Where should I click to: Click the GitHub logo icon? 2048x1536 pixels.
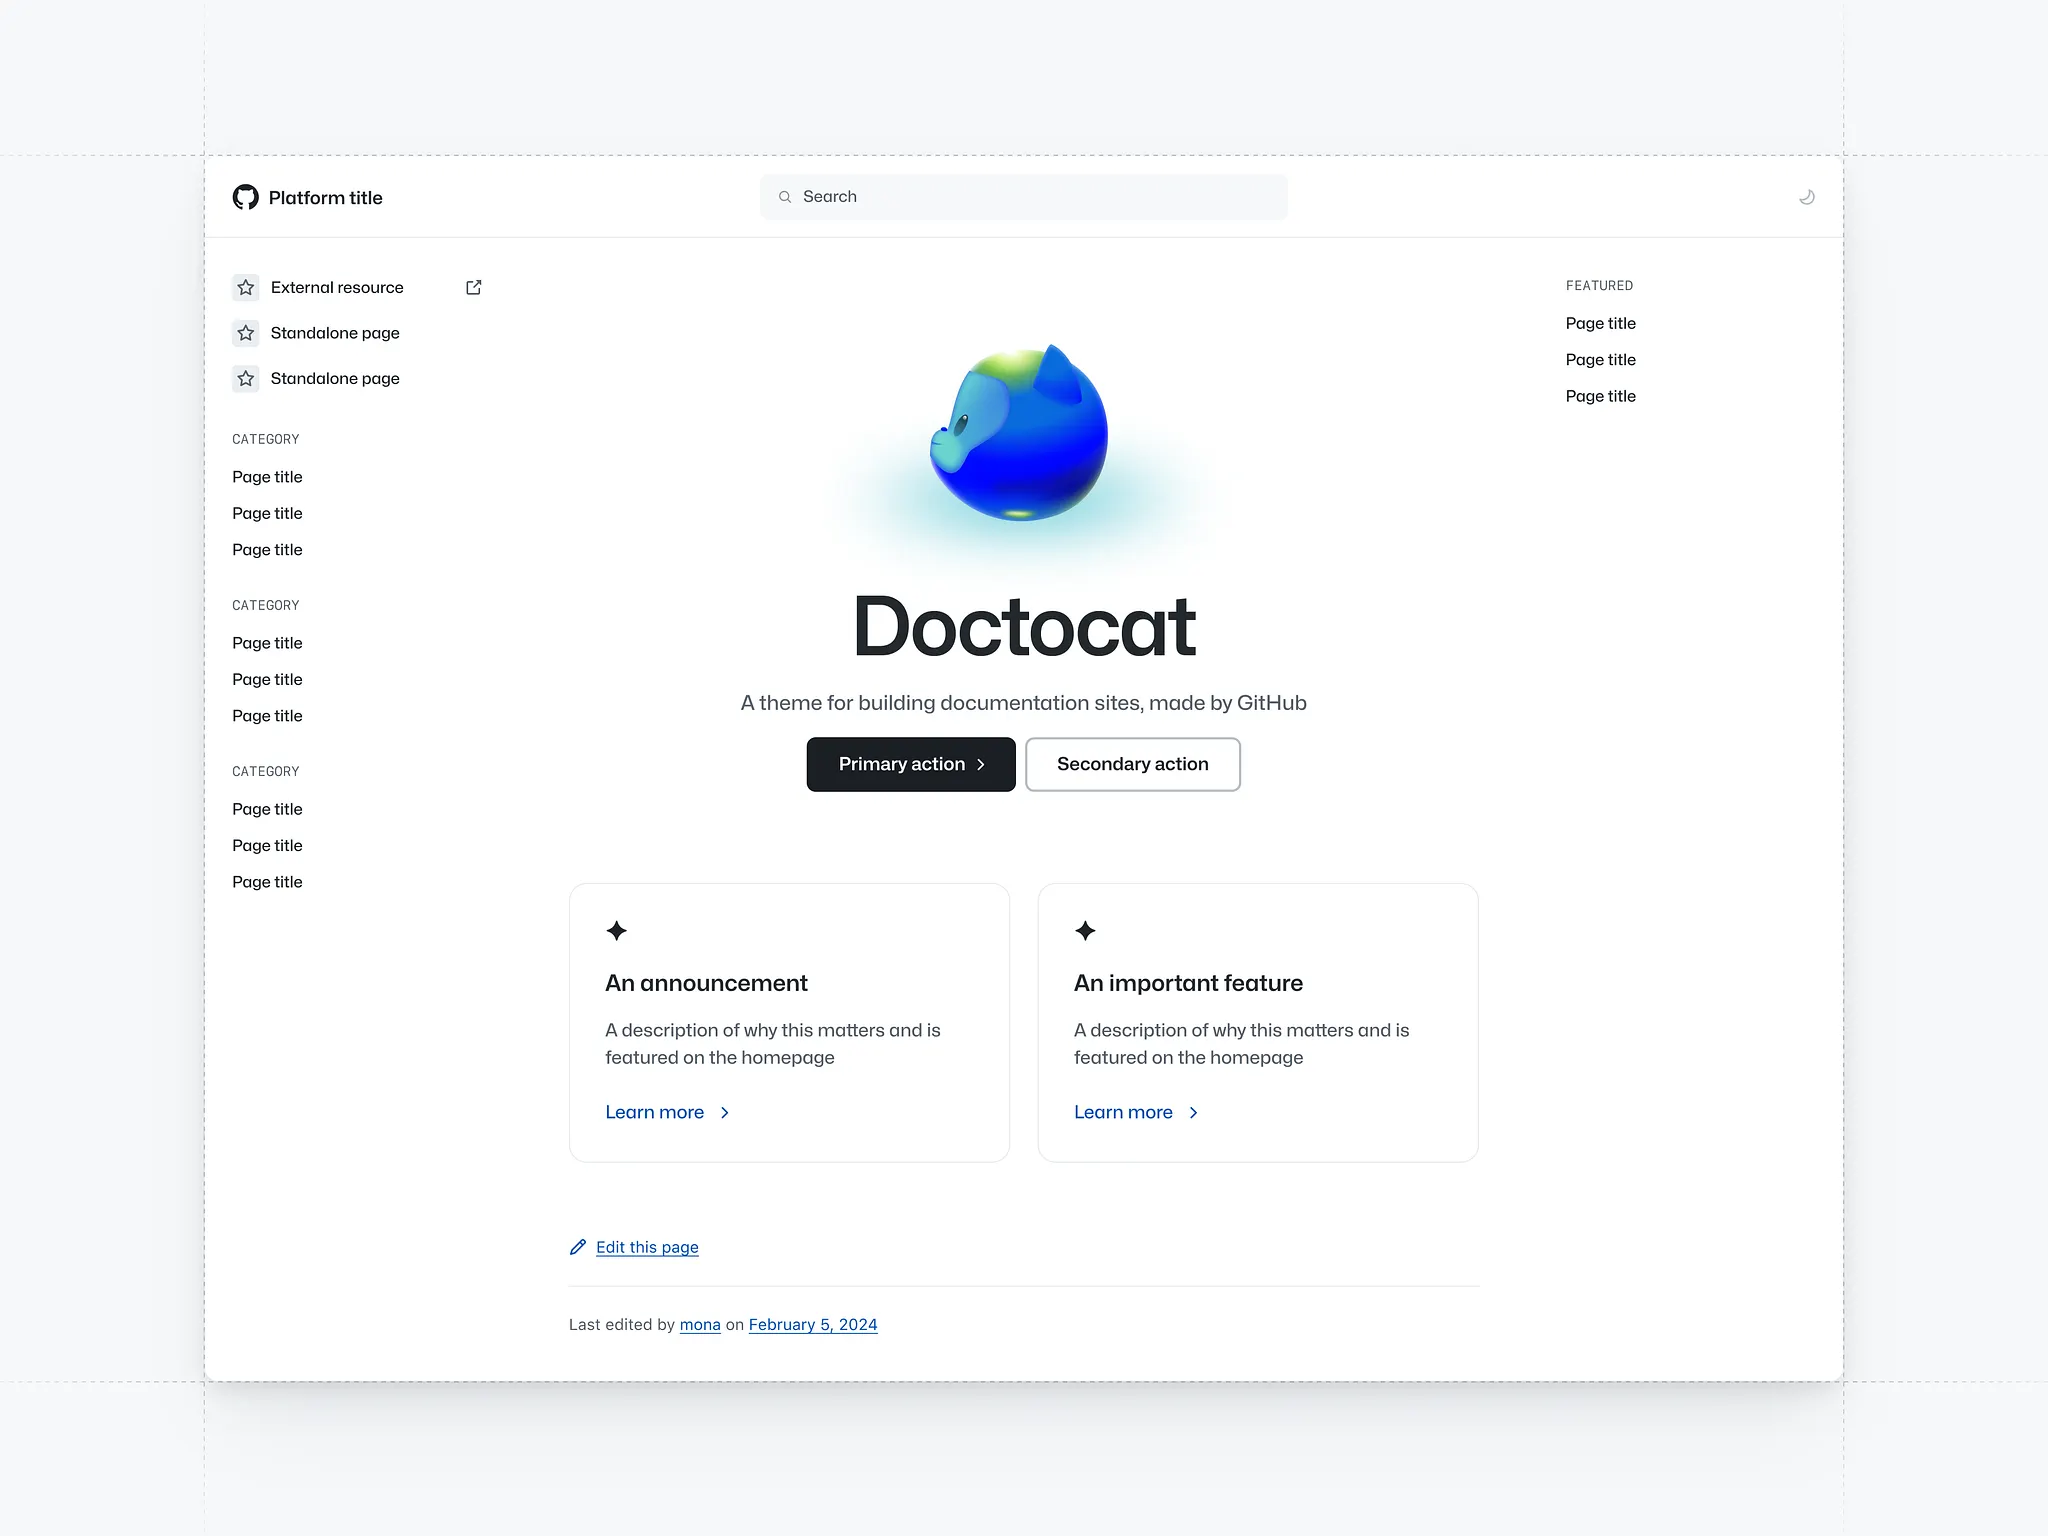point(245,197)
